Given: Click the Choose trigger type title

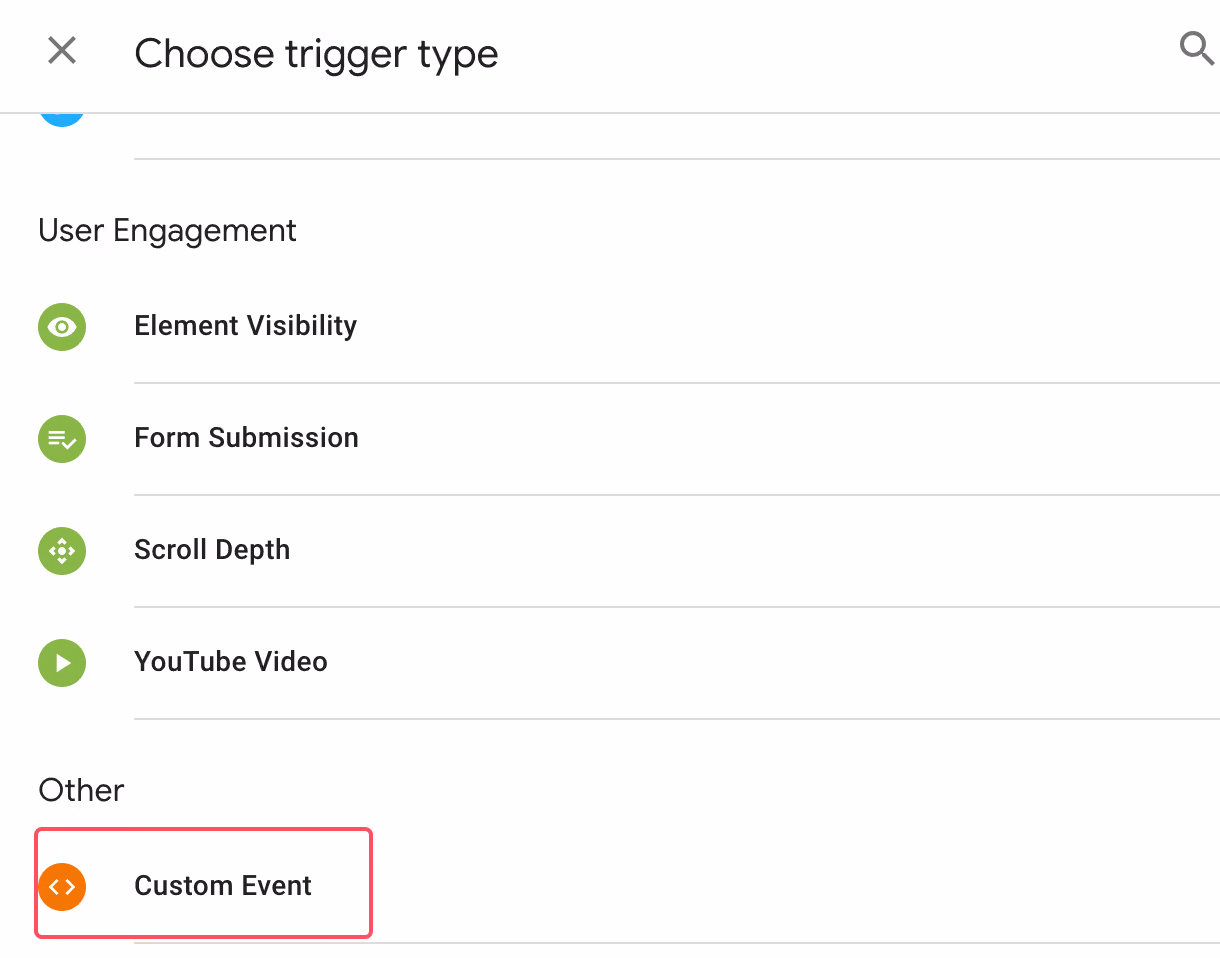Looking at the screenshot, I should coord(316,53).
